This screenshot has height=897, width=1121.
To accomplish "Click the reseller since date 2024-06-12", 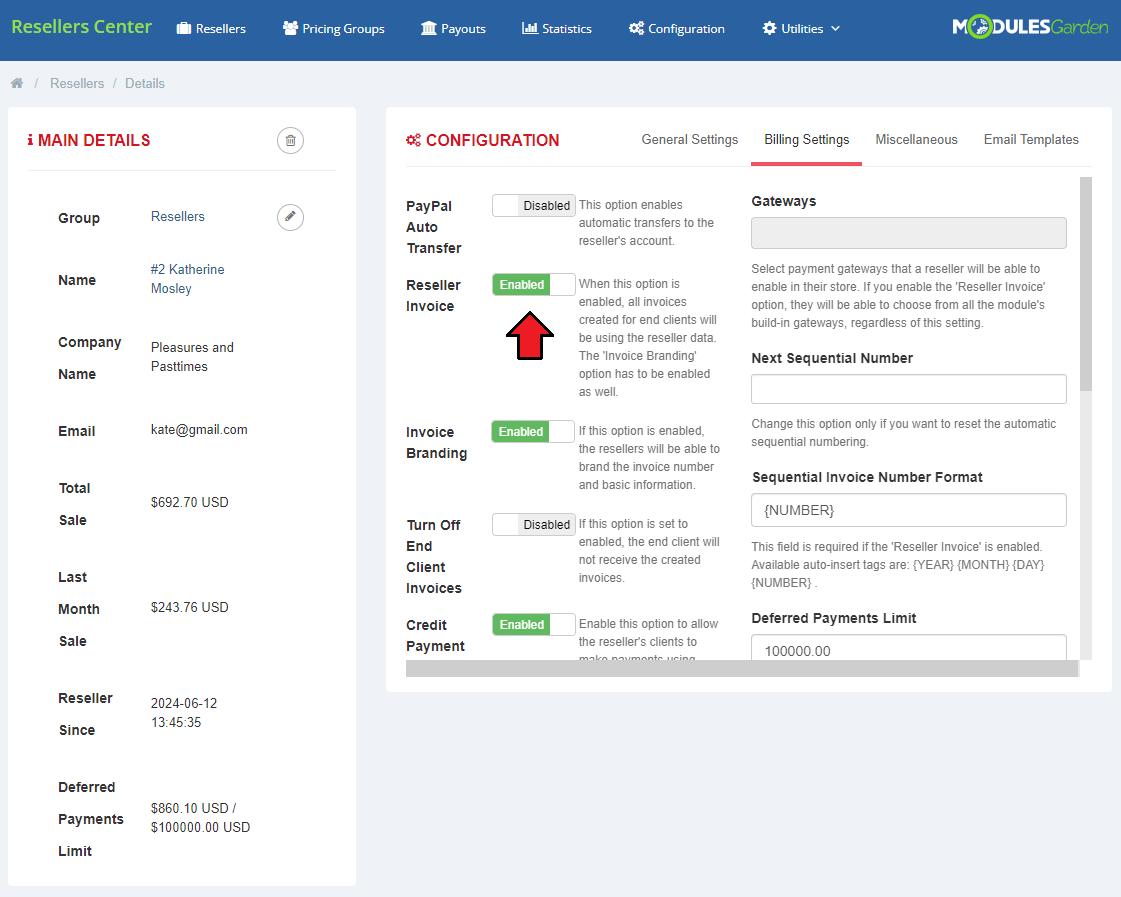I will point(184,713).
